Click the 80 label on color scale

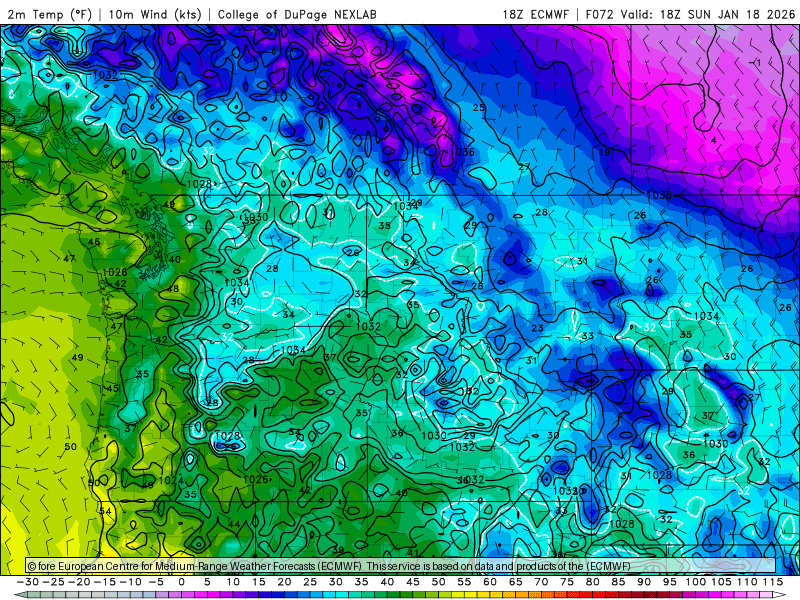click(592, 582)
